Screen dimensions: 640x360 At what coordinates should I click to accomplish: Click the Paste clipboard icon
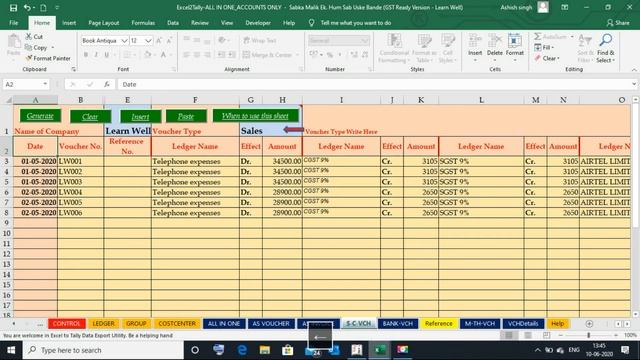point(13,42)
